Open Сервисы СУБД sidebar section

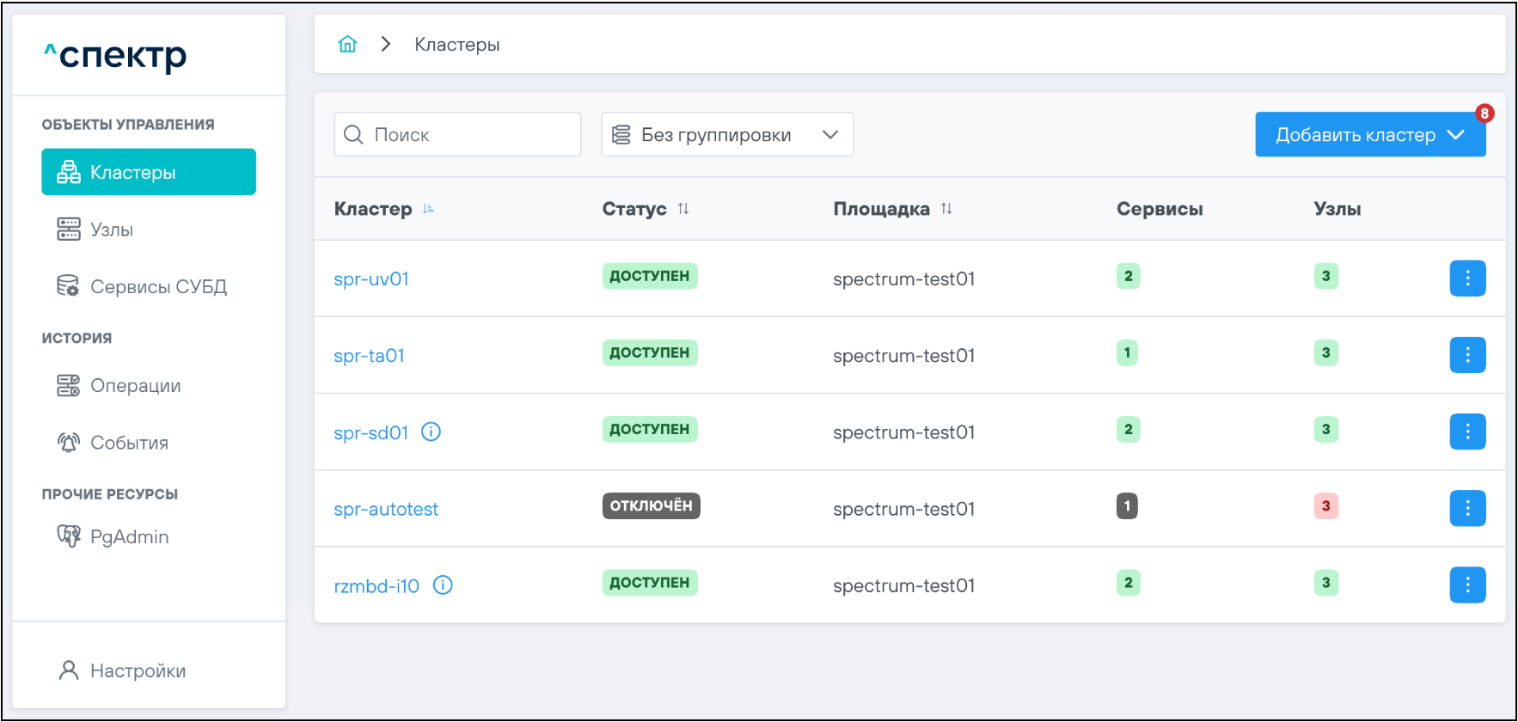[x=158, y=287]
